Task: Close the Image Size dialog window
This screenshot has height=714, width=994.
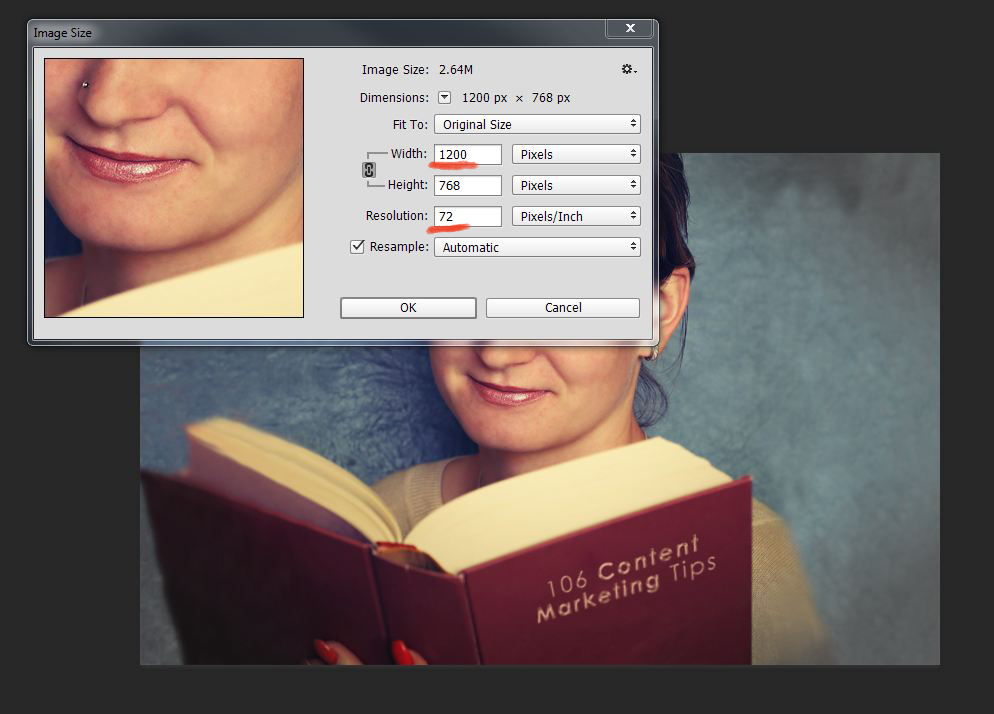Action: point(630,30)
